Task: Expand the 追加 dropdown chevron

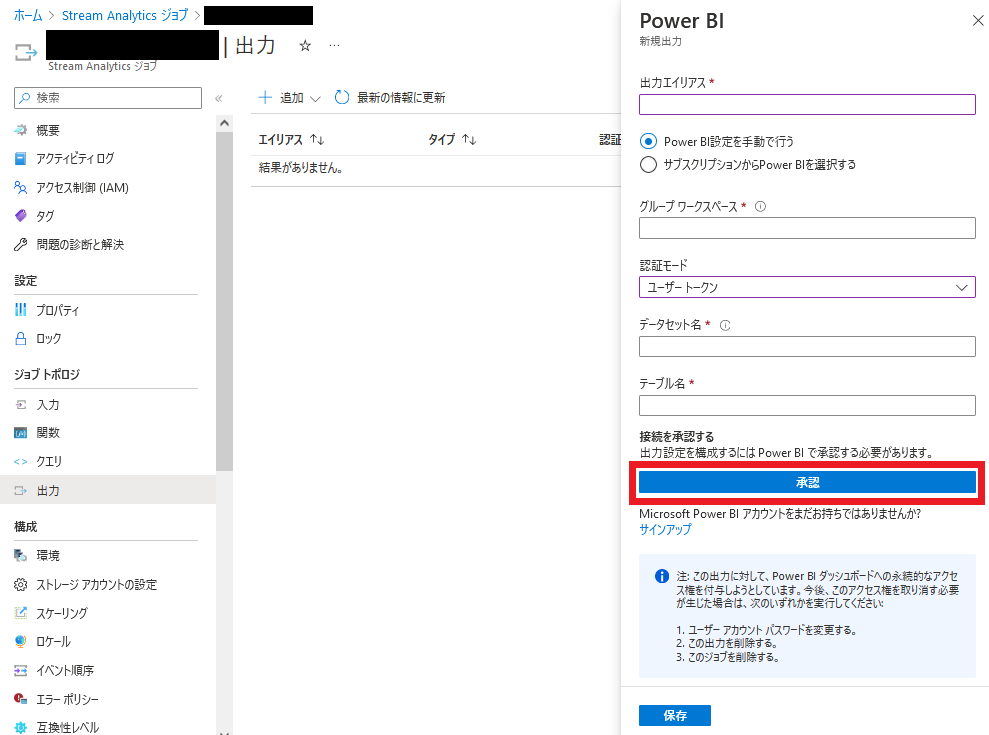Action: click(x=315, y=98)
